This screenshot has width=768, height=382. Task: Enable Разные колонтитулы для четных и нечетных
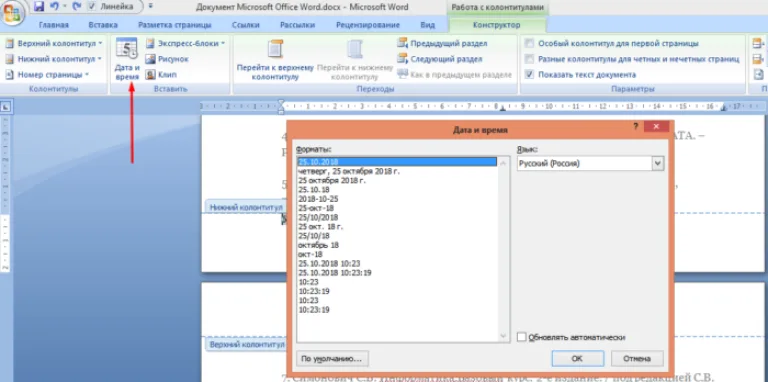529,59
